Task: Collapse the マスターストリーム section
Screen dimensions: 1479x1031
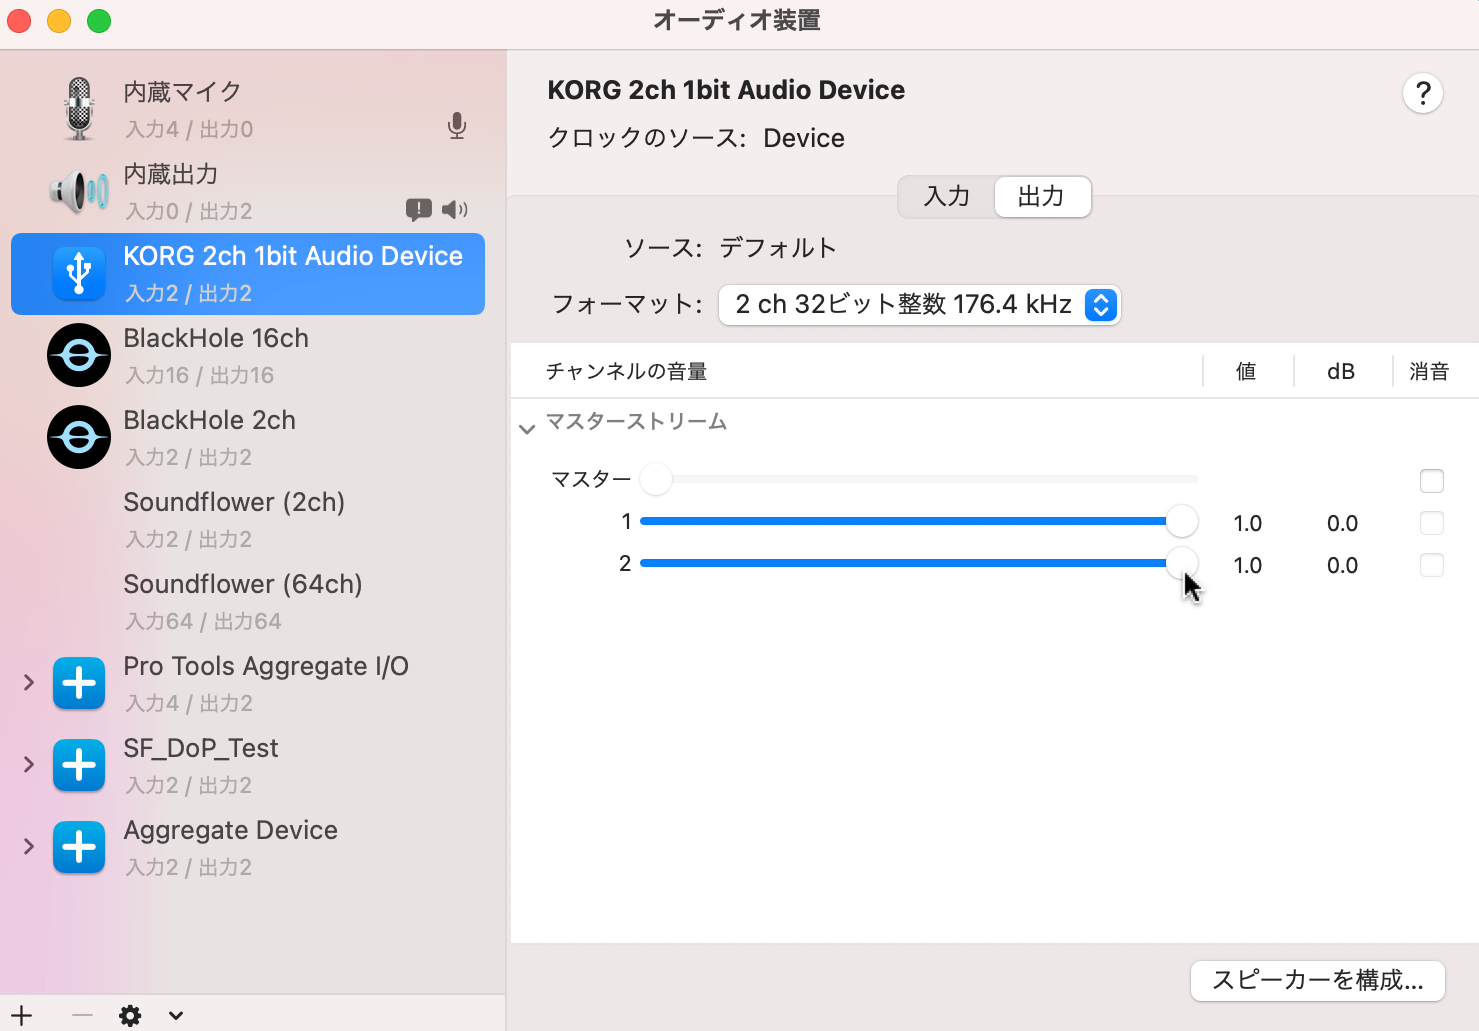Action: point(527,429)
